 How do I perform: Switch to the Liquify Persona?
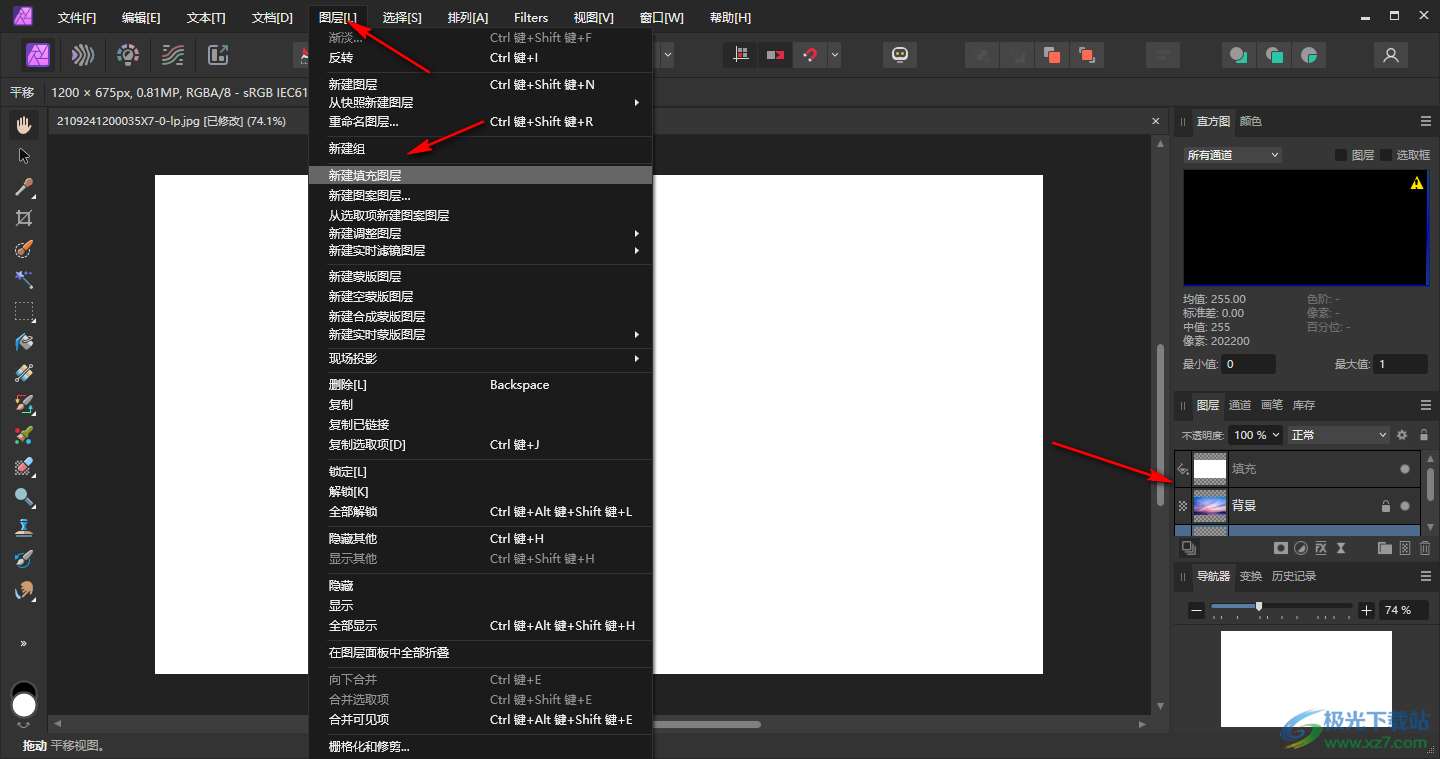point(83,55)
